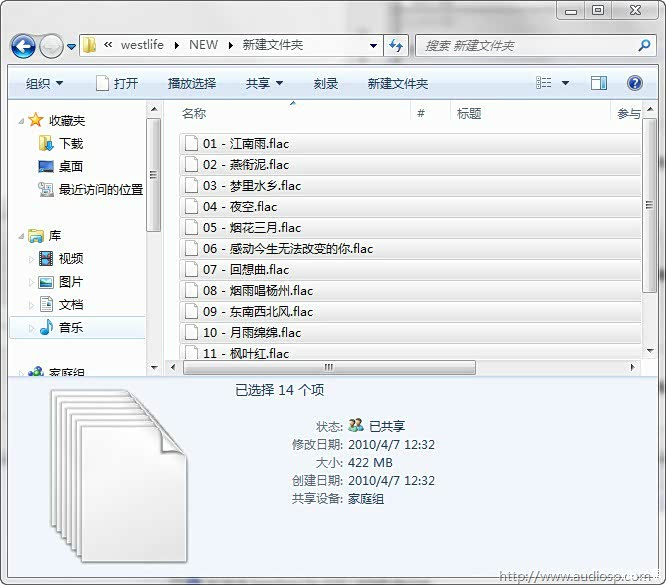Open the address bar history dropdown
This screenshot has height=585, width=666.
373,46
